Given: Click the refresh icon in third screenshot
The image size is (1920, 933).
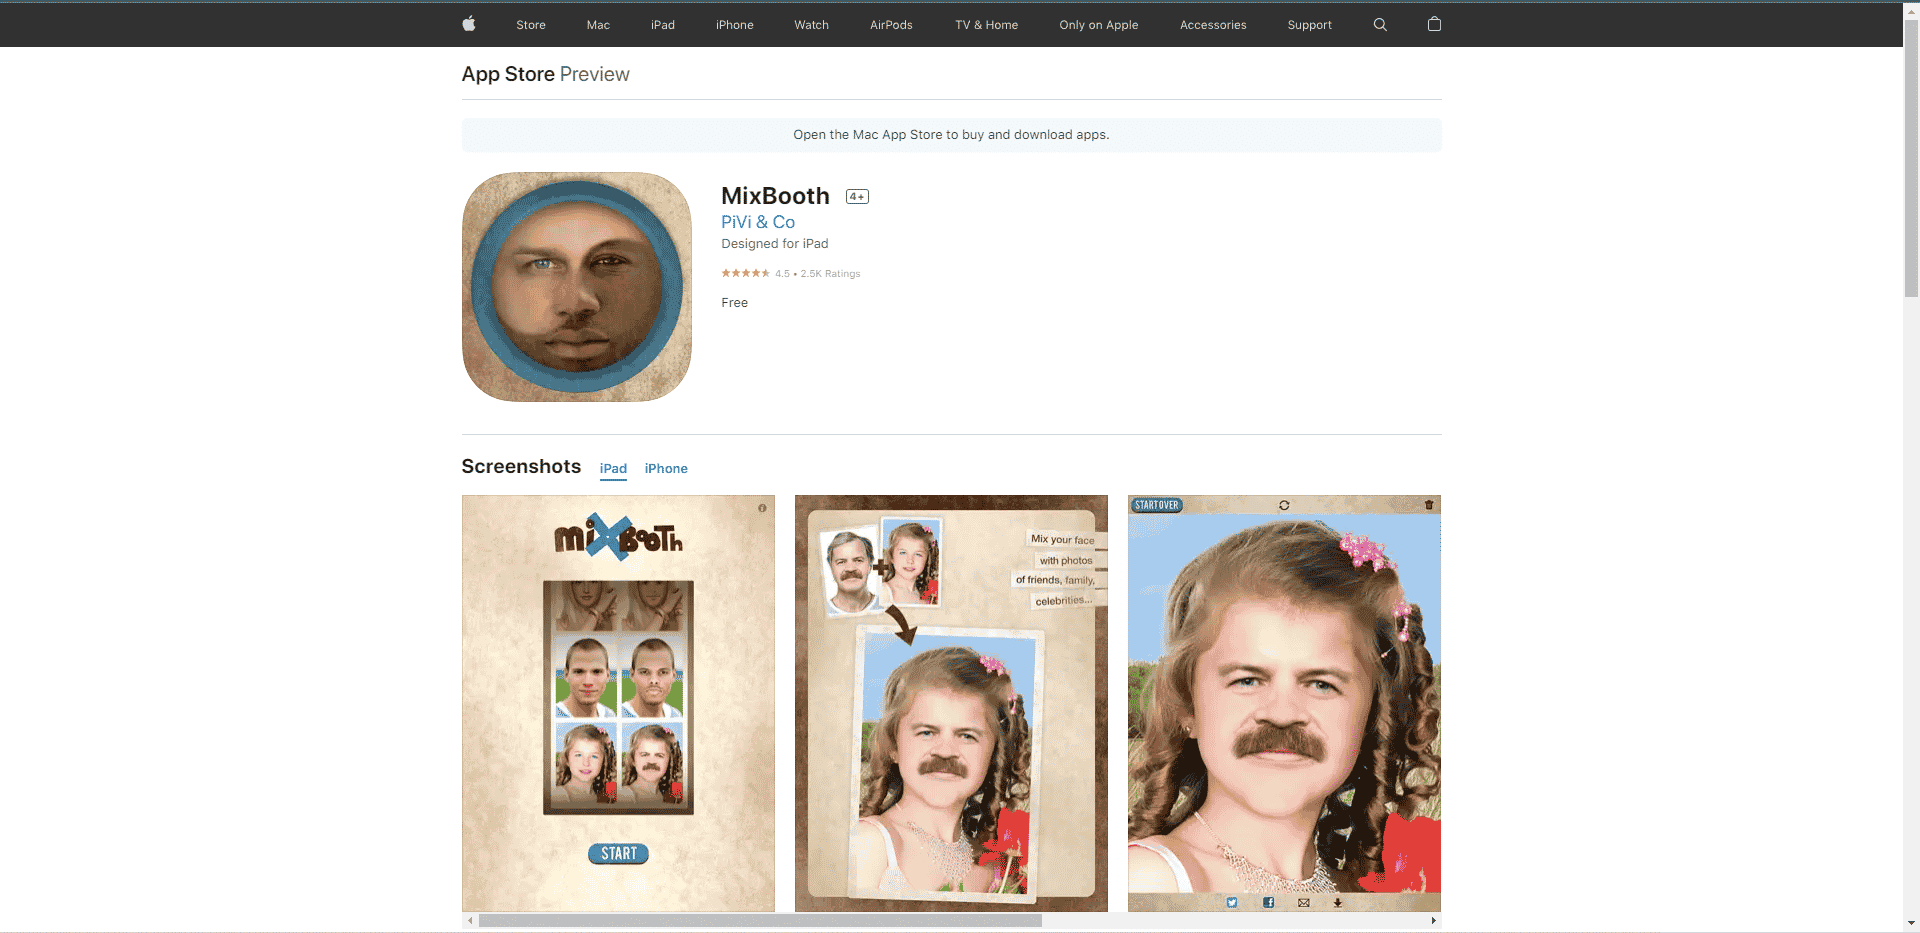Looking at the screenshot, I should pyautogui.click(x=1284, y=505).
